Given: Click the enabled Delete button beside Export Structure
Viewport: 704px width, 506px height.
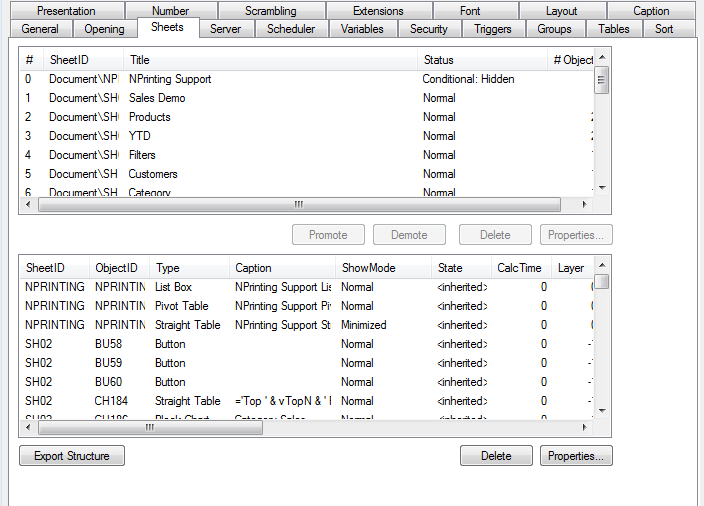Looking at the screenshot, I should point(496,456).
